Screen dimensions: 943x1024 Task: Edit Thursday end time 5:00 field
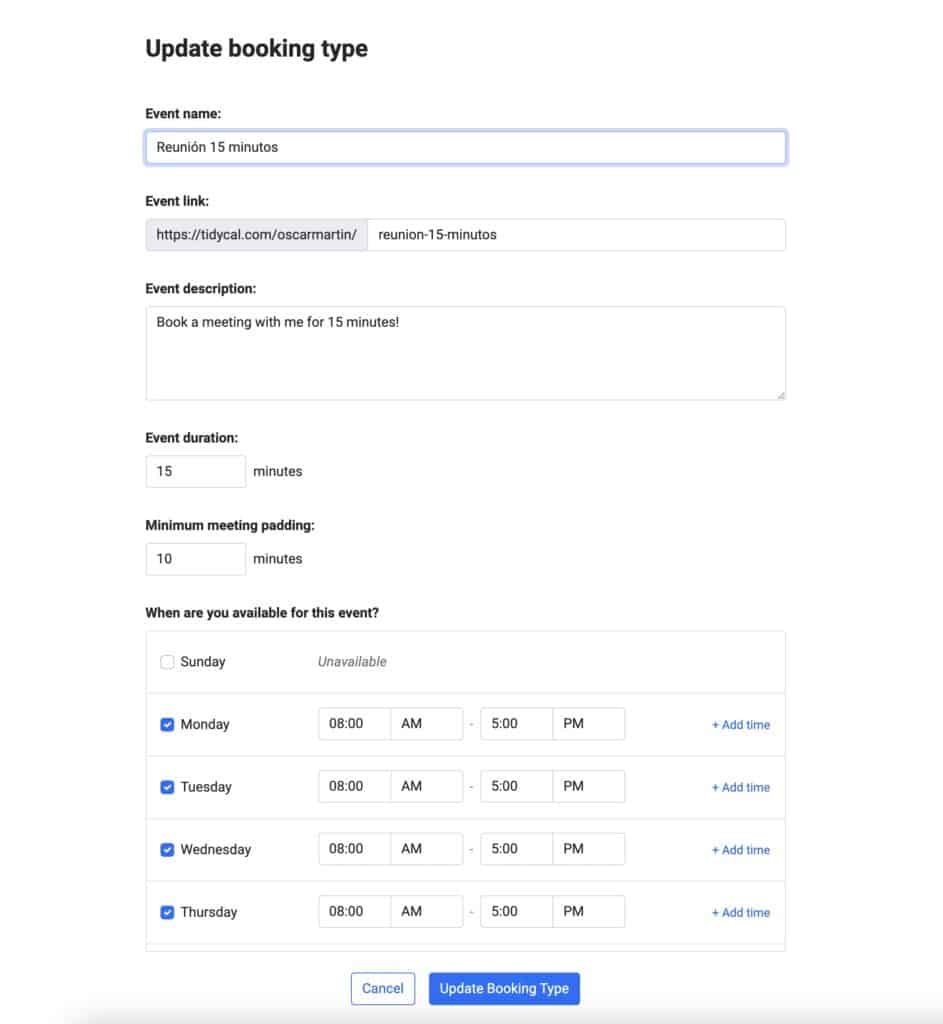517,912
